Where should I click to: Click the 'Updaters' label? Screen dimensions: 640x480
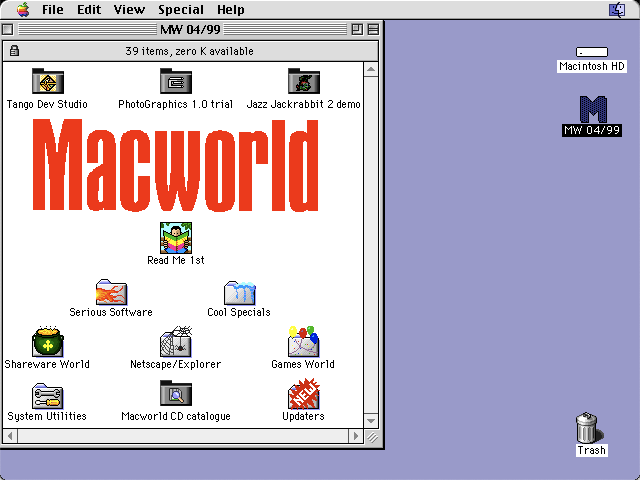303,416
